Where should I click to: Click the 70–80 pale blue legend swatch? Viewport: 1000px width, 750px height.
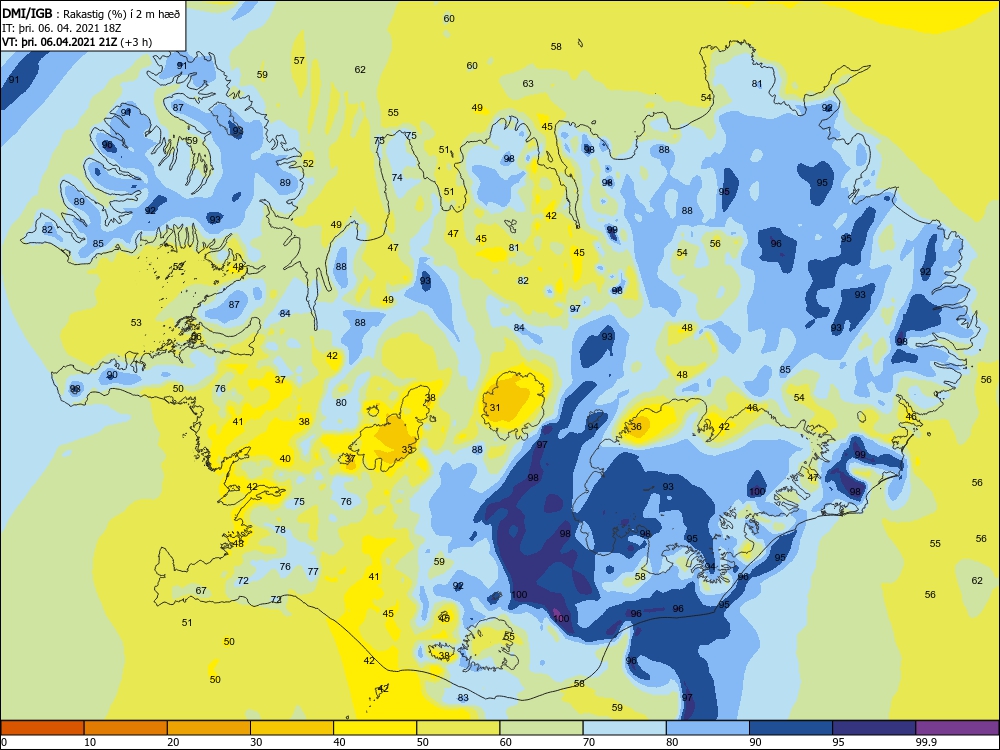[624, 728]
